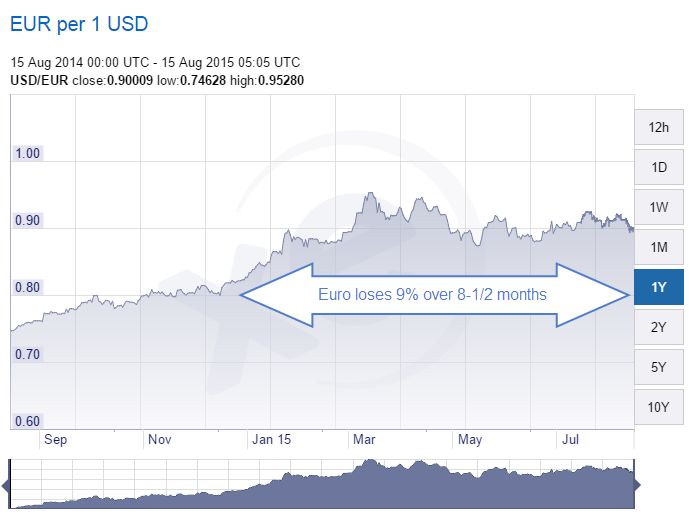This screenshot has width=689, height=521.
Task: Click the 'Euro loses 9%' annotation text
Action: point(432,294)
